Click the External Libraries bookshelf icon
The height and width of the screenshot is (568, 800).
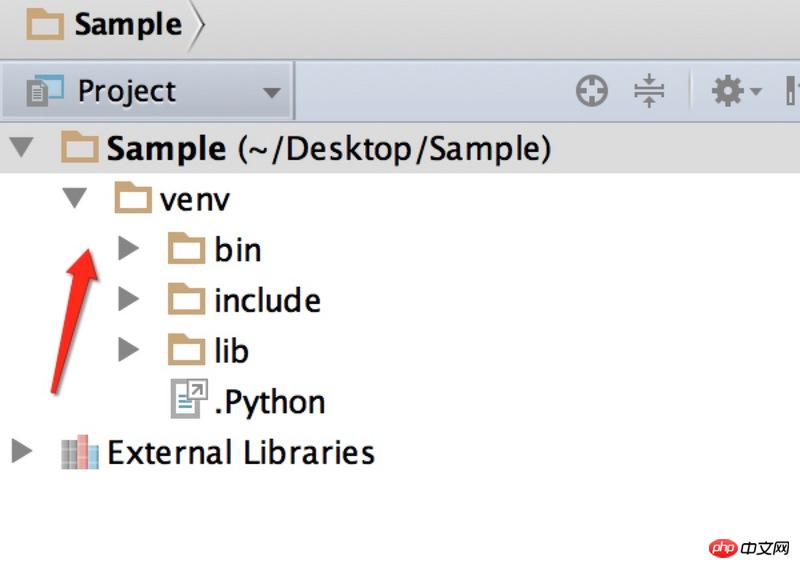click(x=80, y=452)
